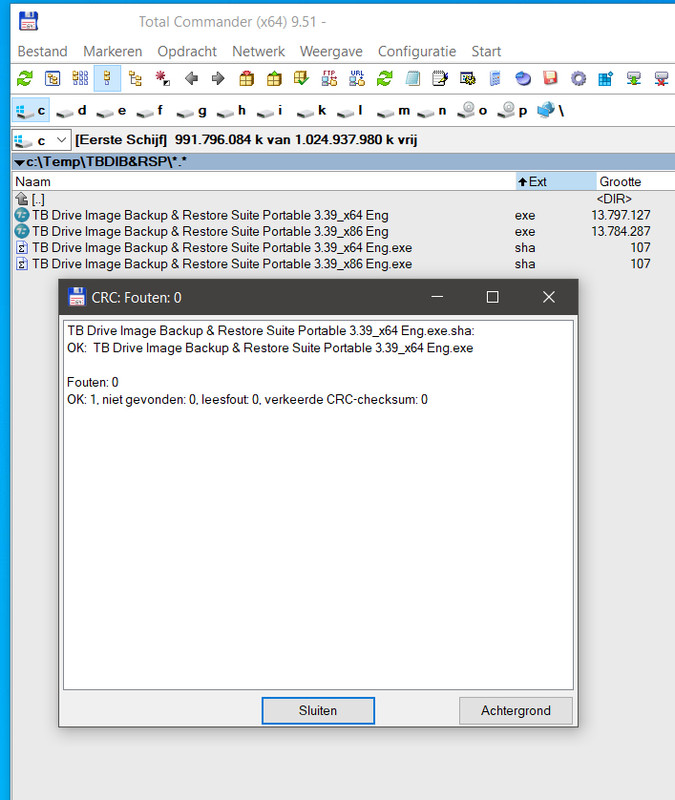
Task: Switch to drive g button
Action: point(191,110)
